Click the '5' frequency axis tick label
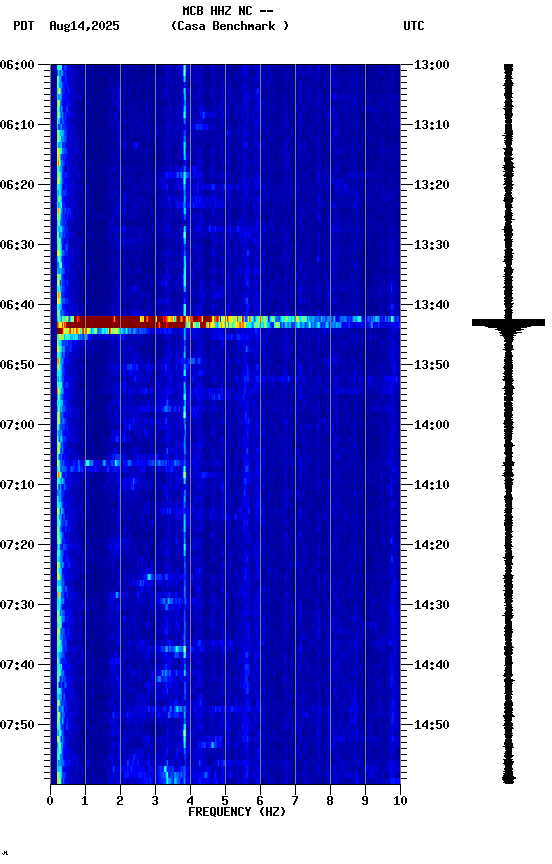Screen dimensions: 552x864 pos(225,801)
